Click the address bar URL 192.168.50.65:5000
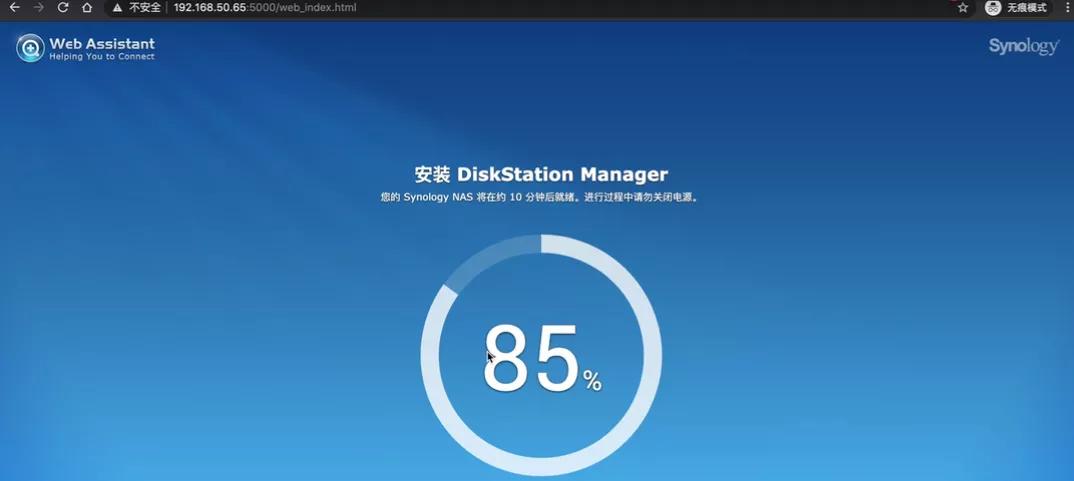The image size is (1074, 481). click(265, 8)
